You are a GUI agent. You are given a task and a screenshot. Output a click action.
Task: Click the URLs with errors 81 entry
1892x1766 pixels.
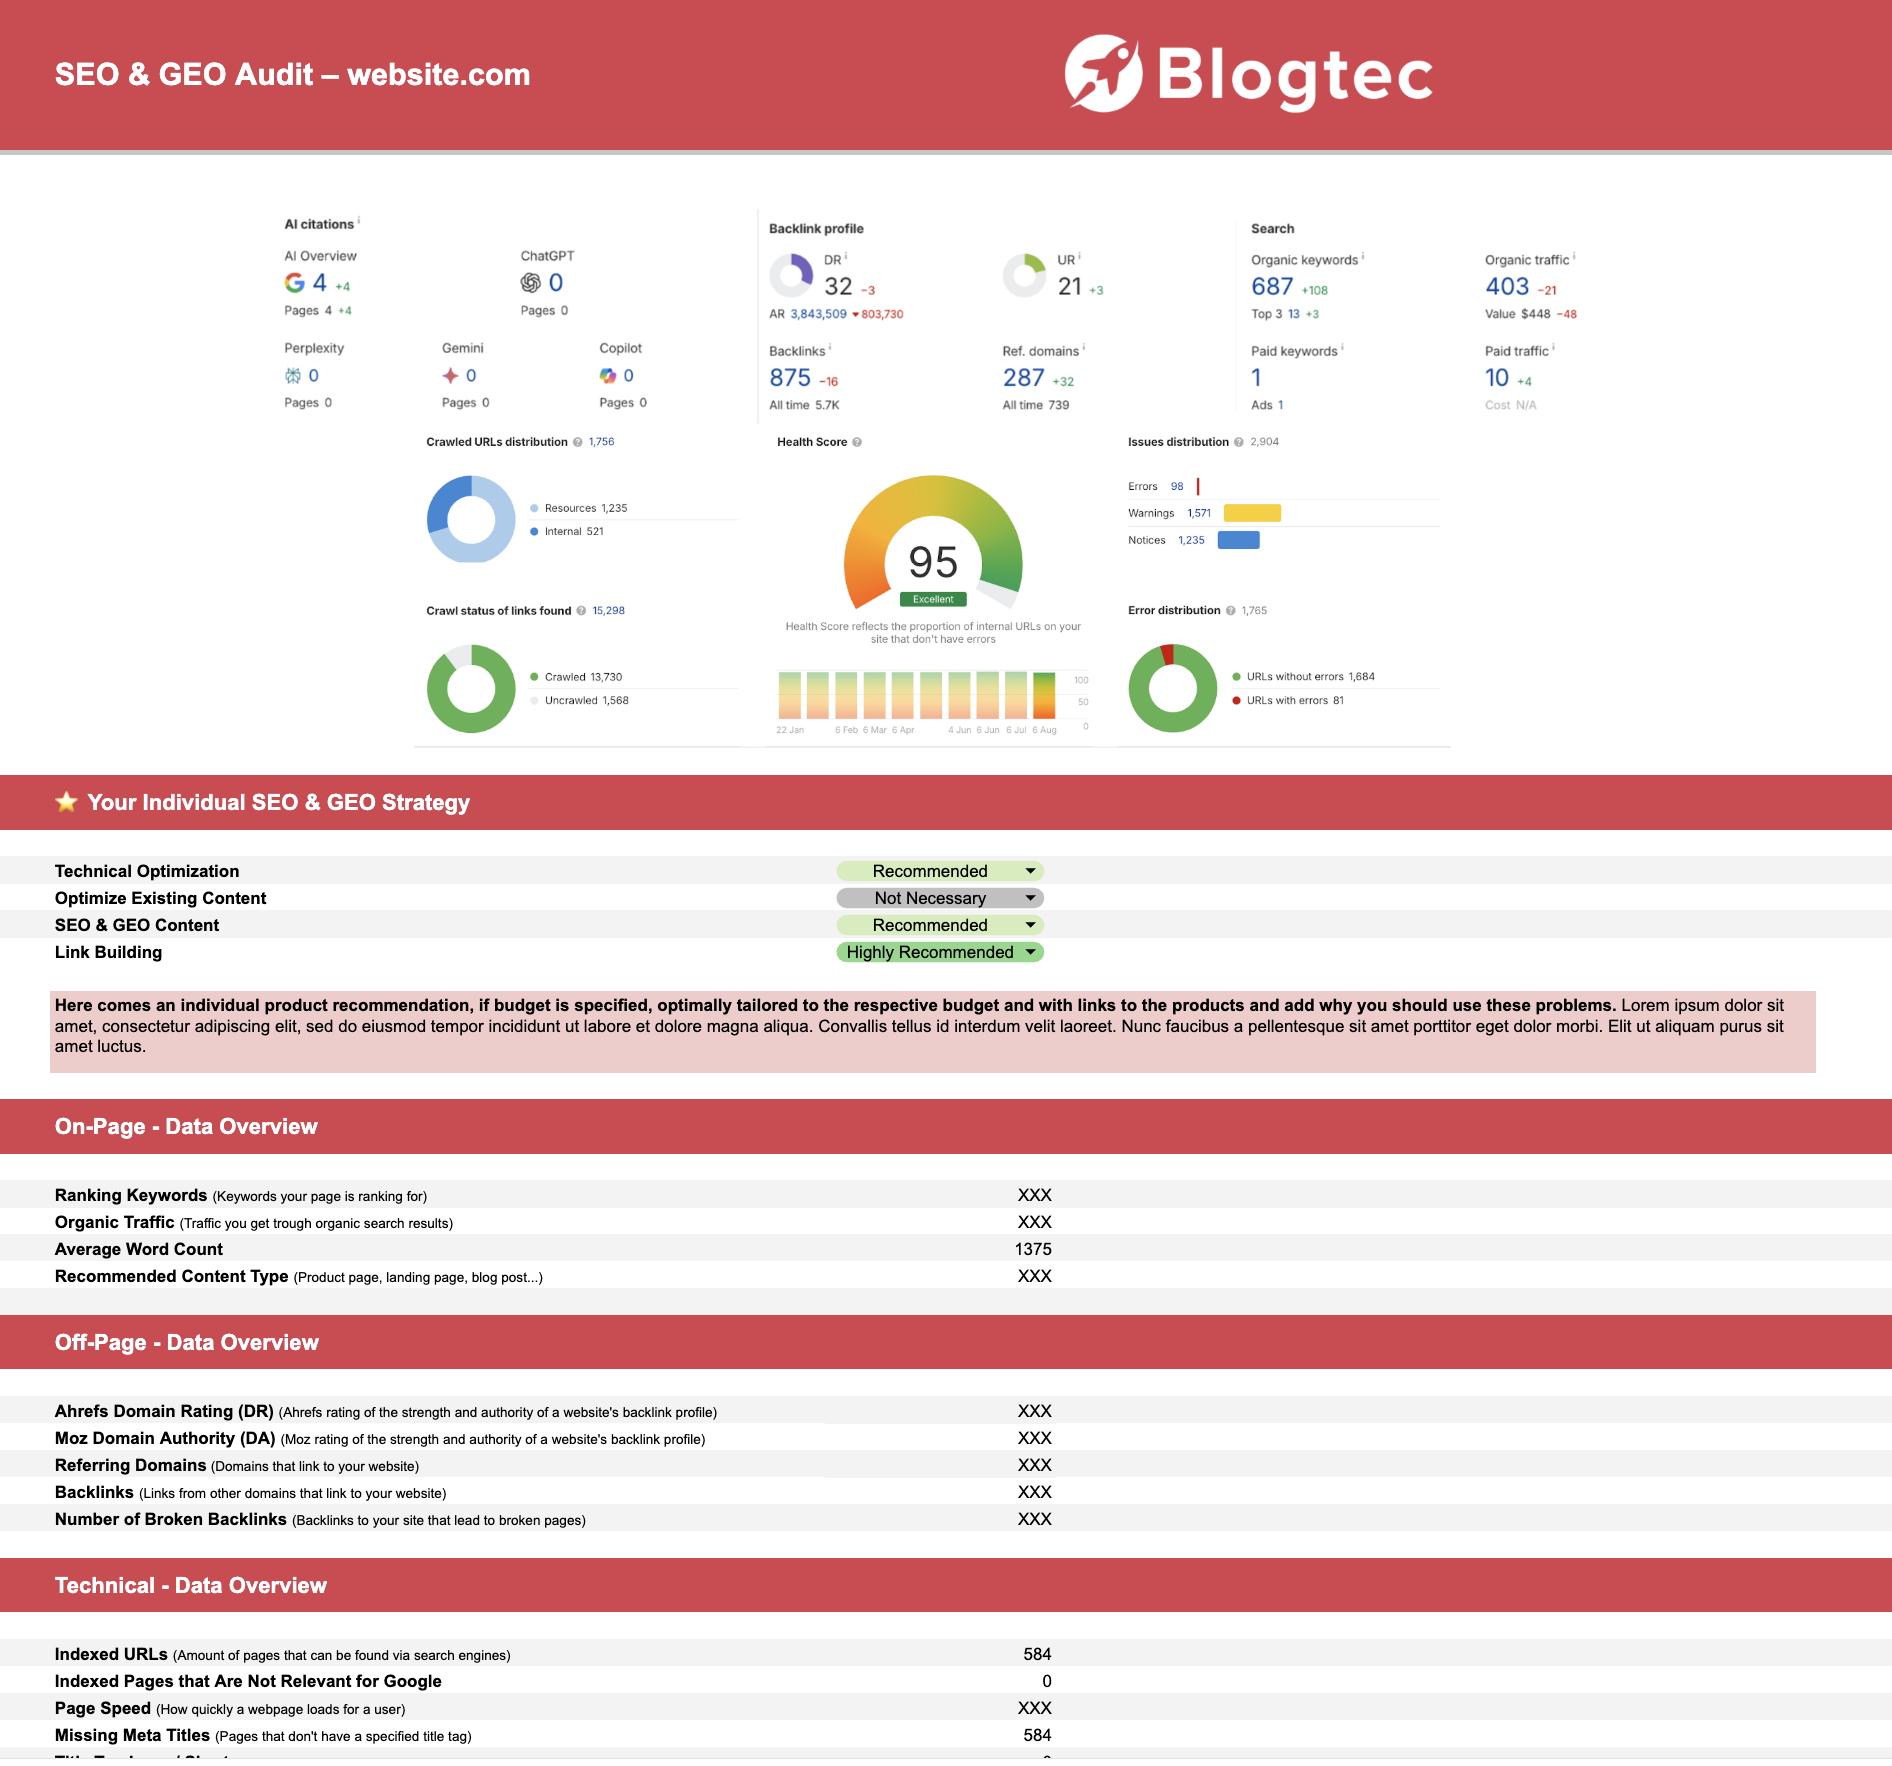click(1288, 701)
